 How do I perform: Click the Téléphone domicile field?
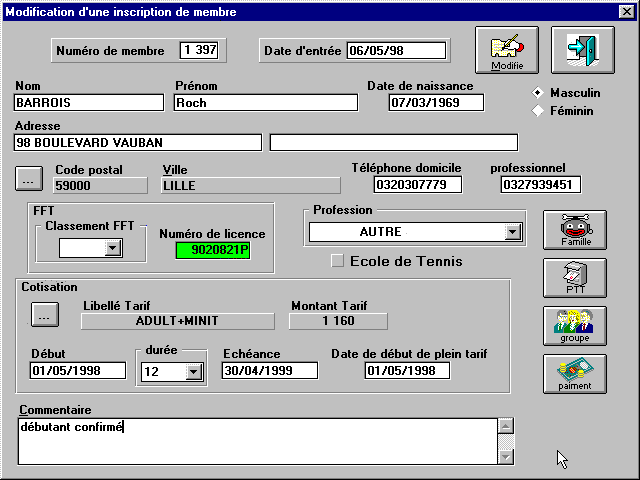click(x=418, y=184)
